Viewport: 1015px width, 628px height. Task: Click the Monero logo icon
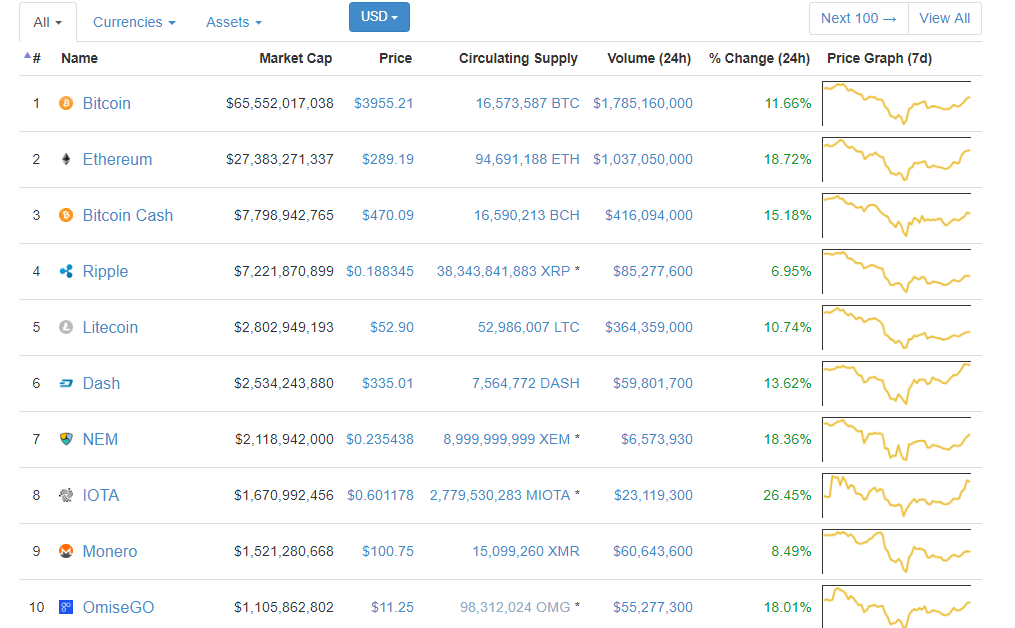click(66, 551)
